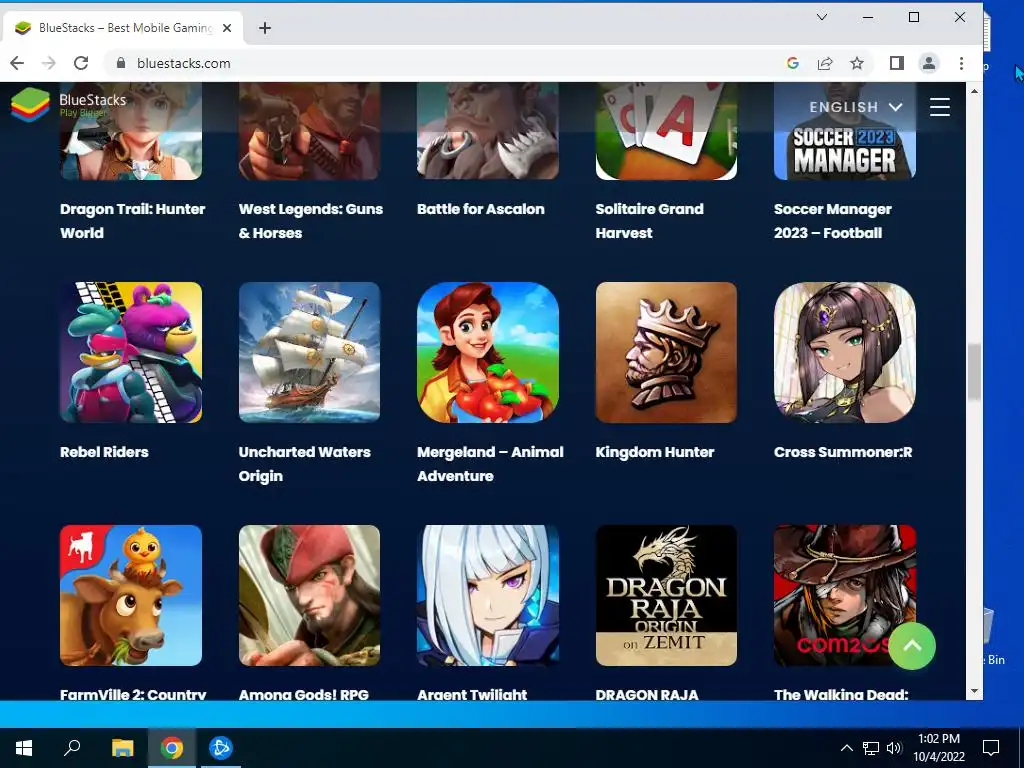Open the FarmVille 2 cow icon
The image size is (1024, 768).
(x=131, y=596)
